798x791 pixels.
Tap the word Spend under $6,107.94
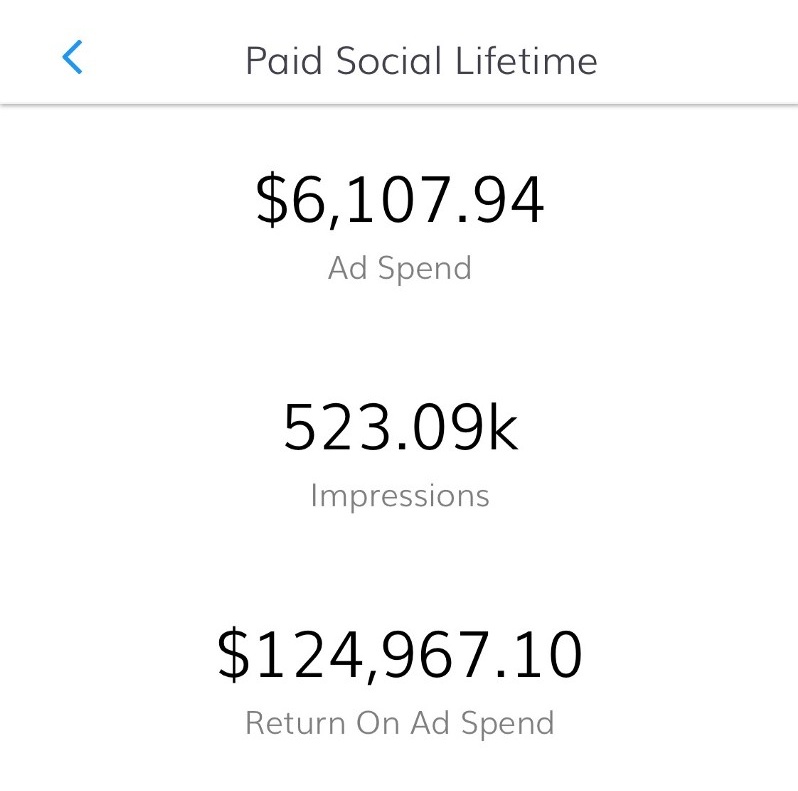point(425,268)
